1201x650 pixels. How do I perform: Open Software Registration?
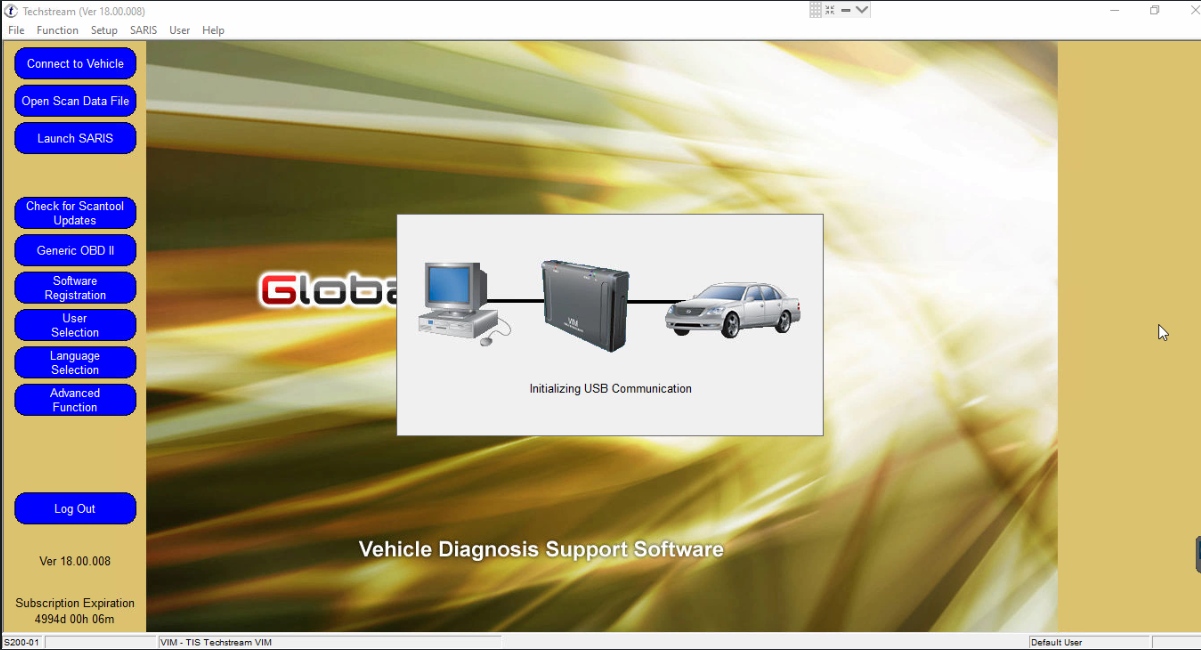tap(75, 287)
